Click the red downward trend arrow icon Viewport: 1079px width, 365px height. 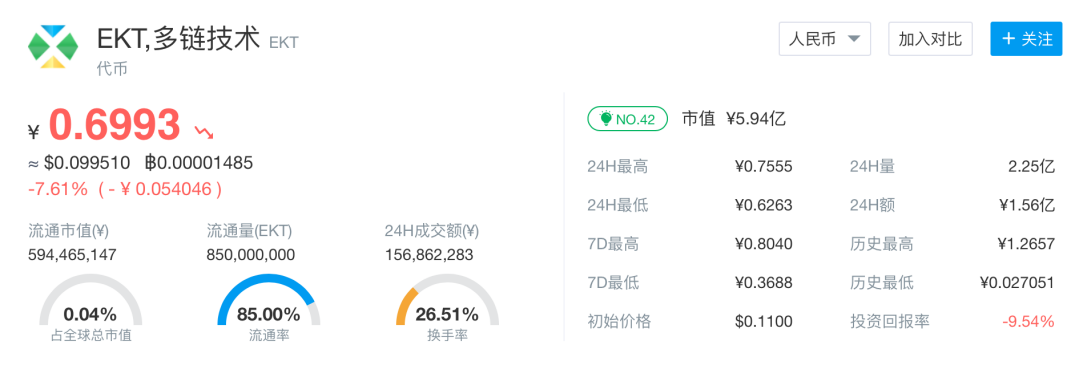[204, 131]
